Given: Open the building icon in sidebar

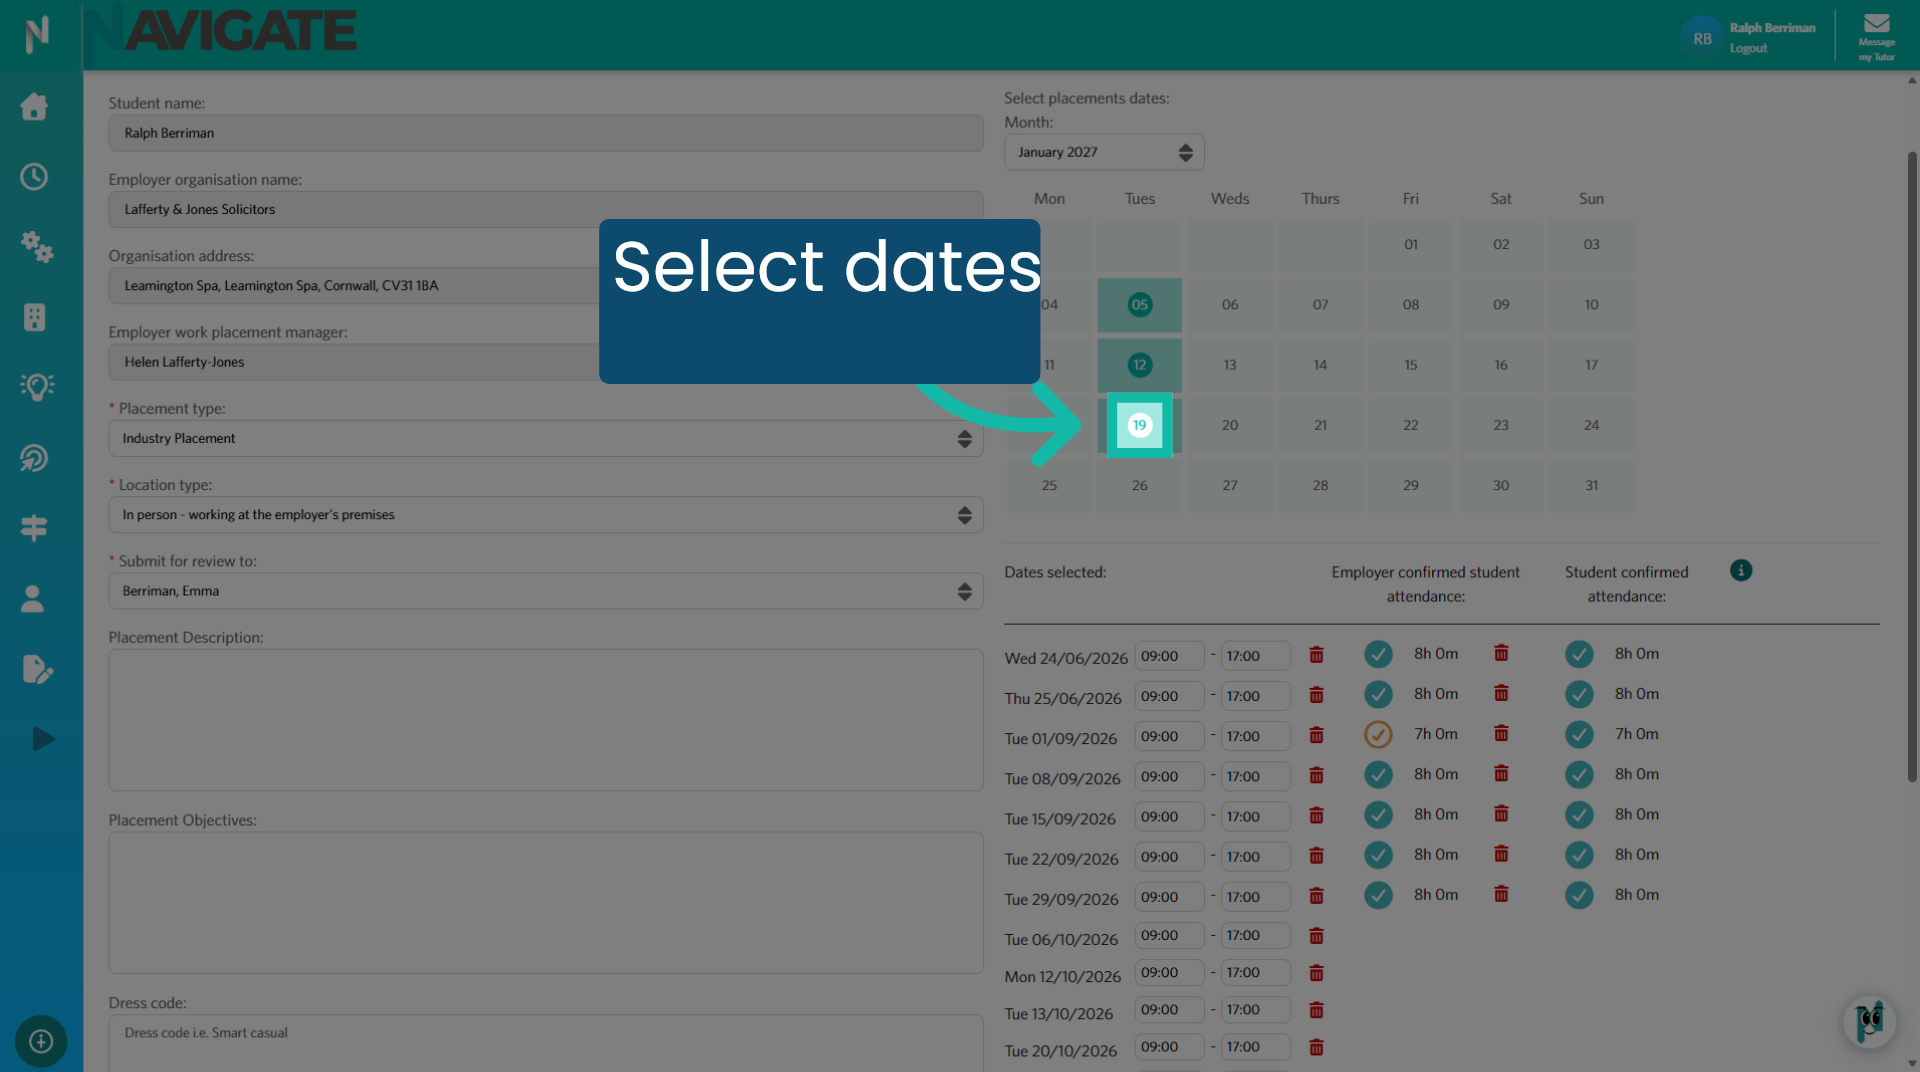Looking at the screenshot, I should pyautogui.click(x=34, y=317).
